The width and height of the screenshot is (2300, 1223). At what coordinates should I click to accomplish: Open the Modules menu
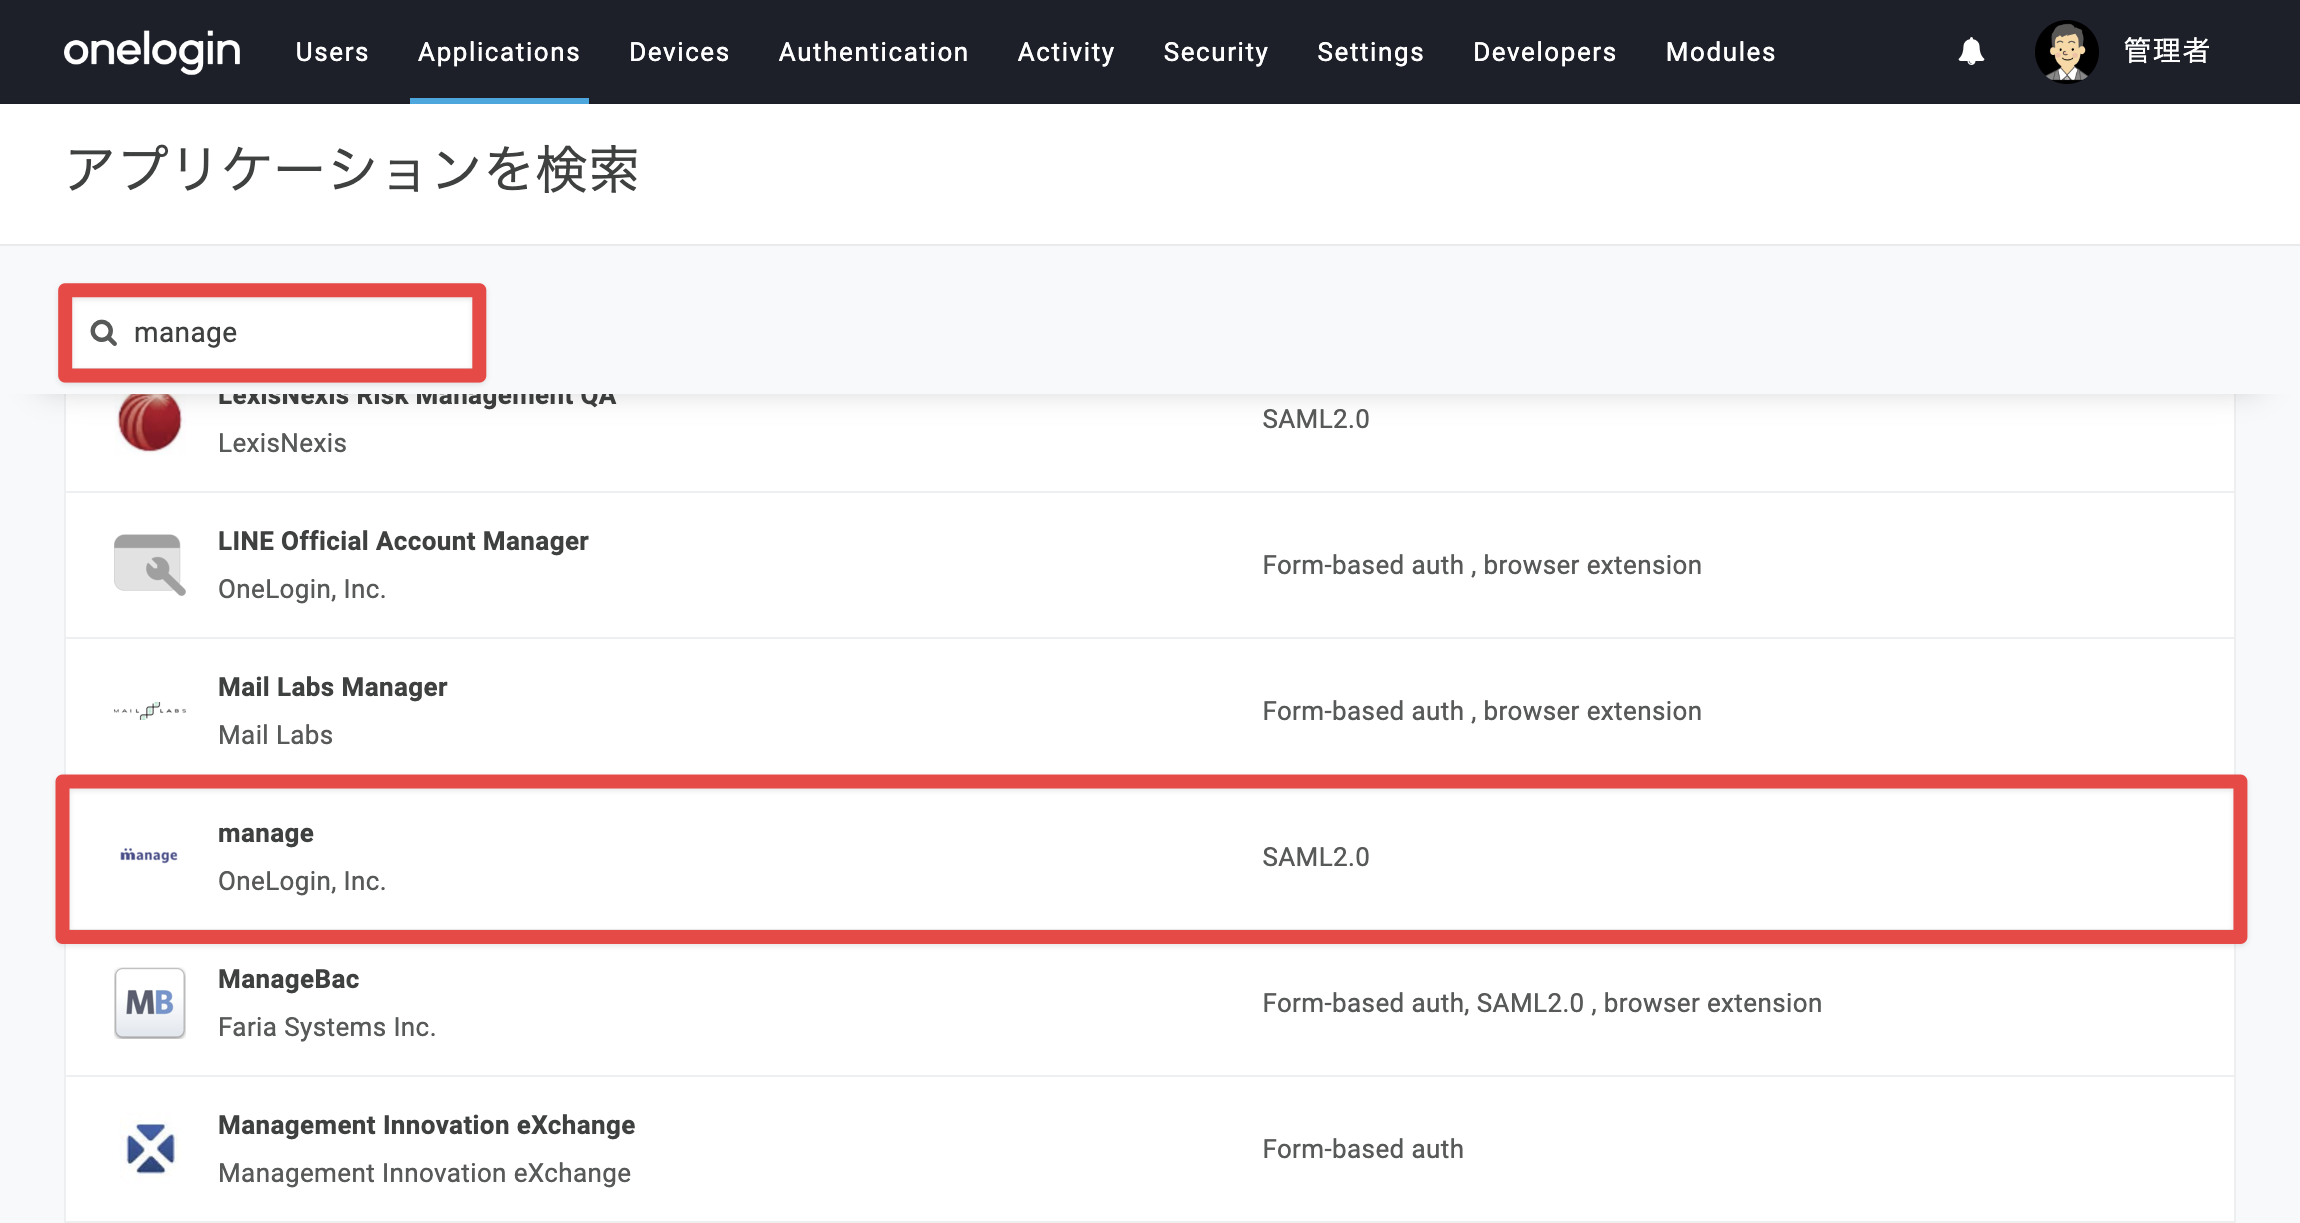1720,52
